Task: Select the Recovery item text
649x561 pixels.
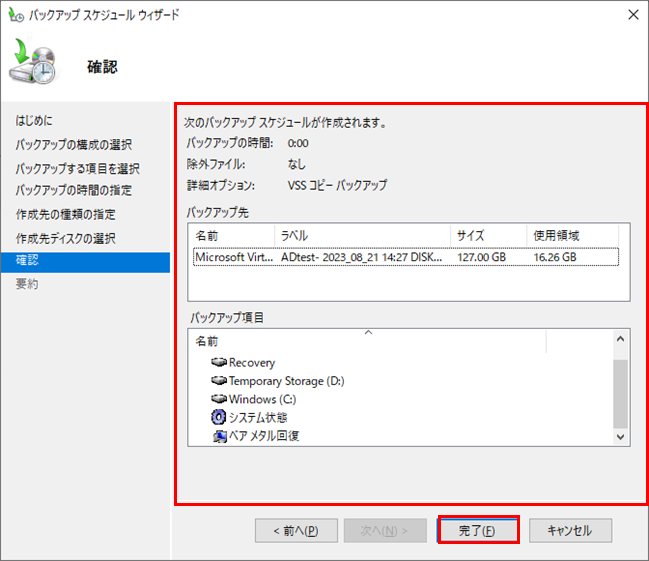Action: 252,363
